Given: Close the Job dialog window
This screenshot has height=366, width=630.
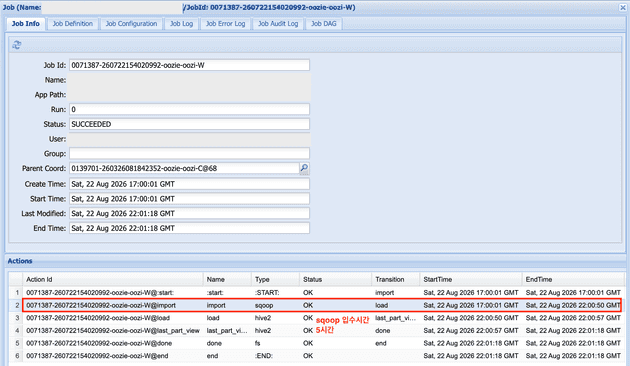Looking at the screenshot, I should pos(623,7).
